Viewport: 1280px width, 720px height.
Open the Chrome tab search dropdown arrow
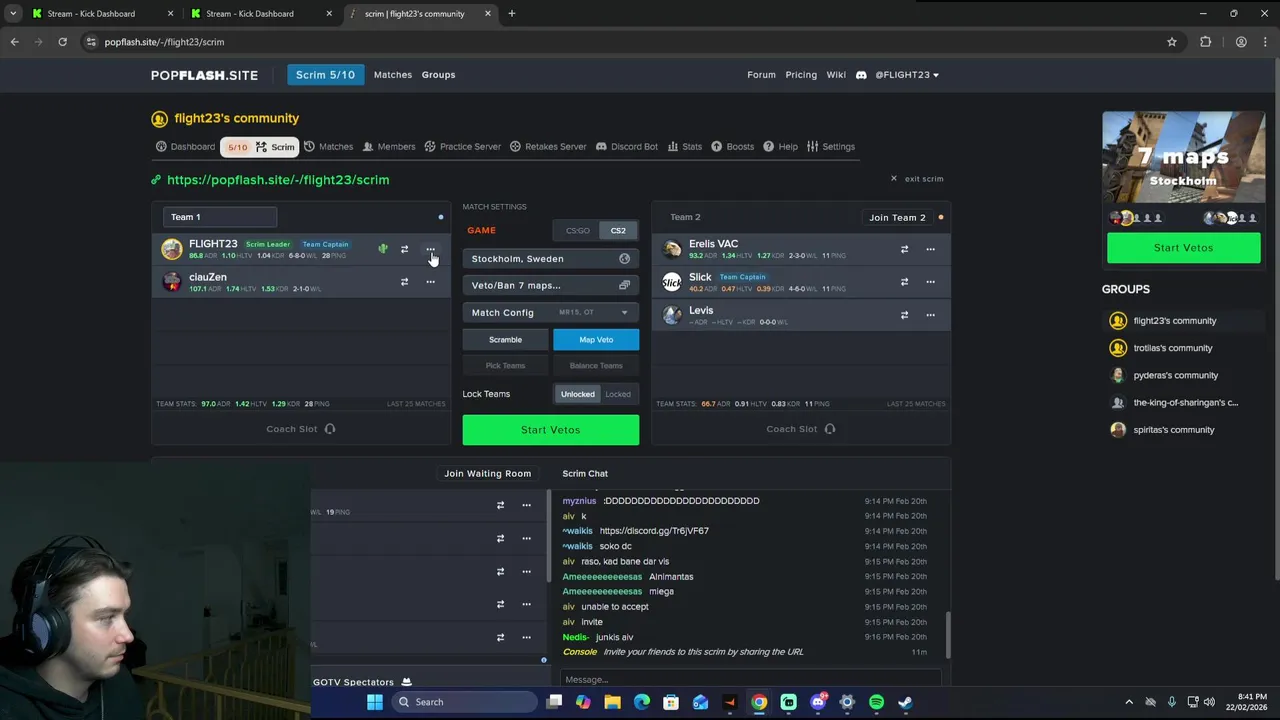[x=13, y=14]
